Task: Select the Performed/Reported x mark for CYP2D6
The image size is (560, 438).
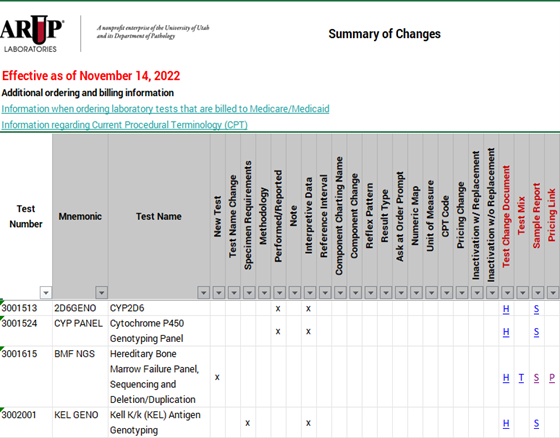Action: [278, 309]
